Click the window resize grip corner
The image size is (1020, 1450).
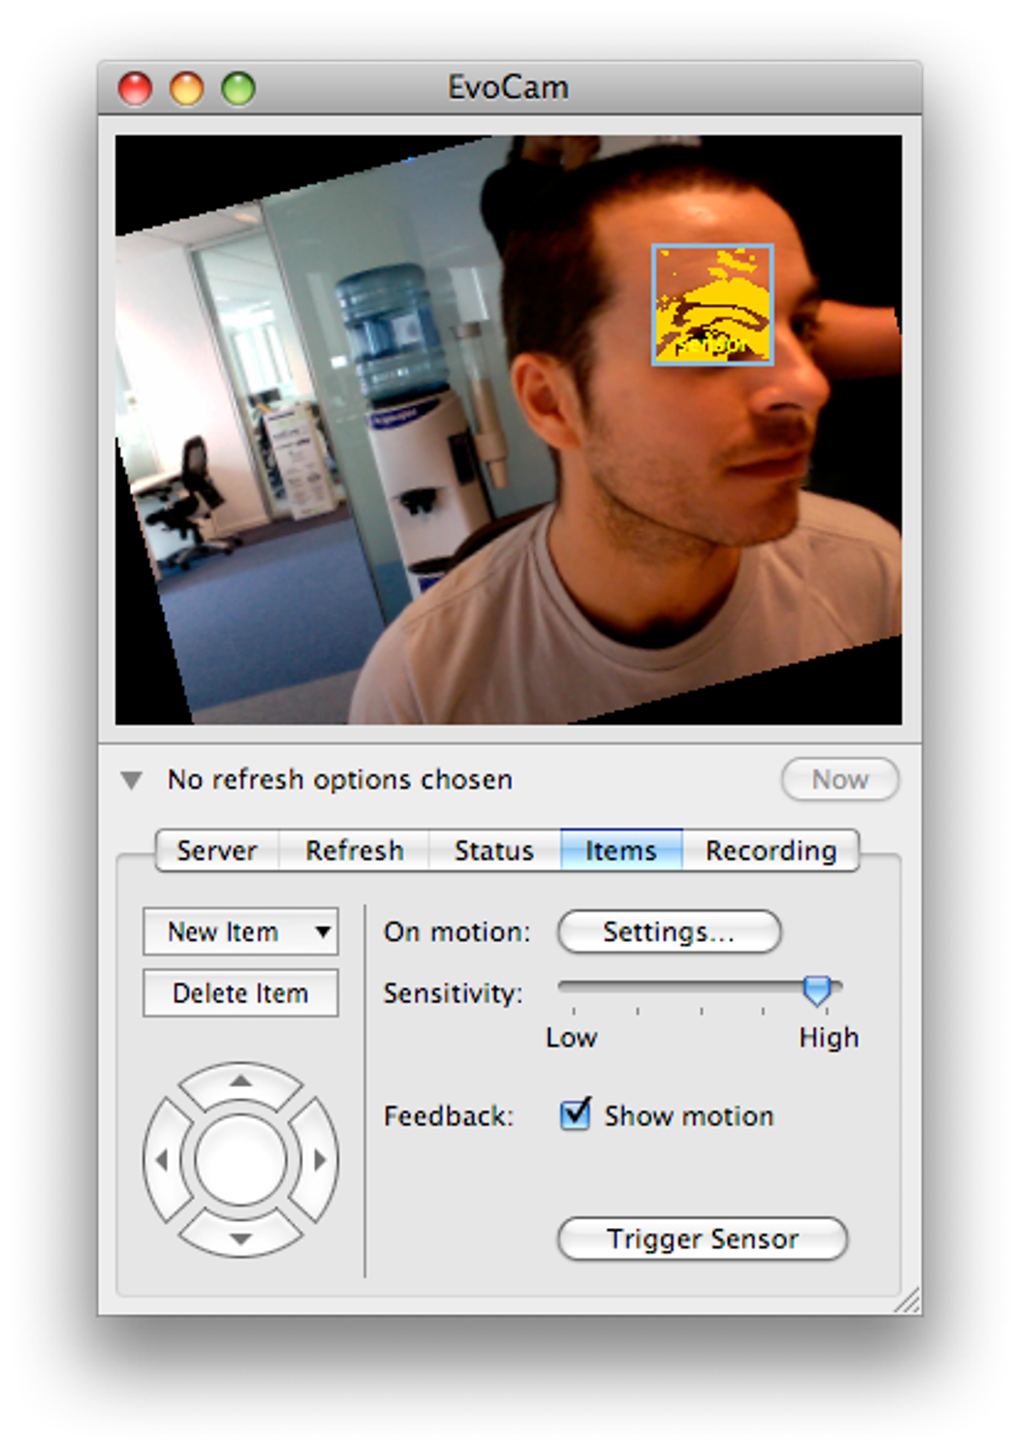point(908,1300)
